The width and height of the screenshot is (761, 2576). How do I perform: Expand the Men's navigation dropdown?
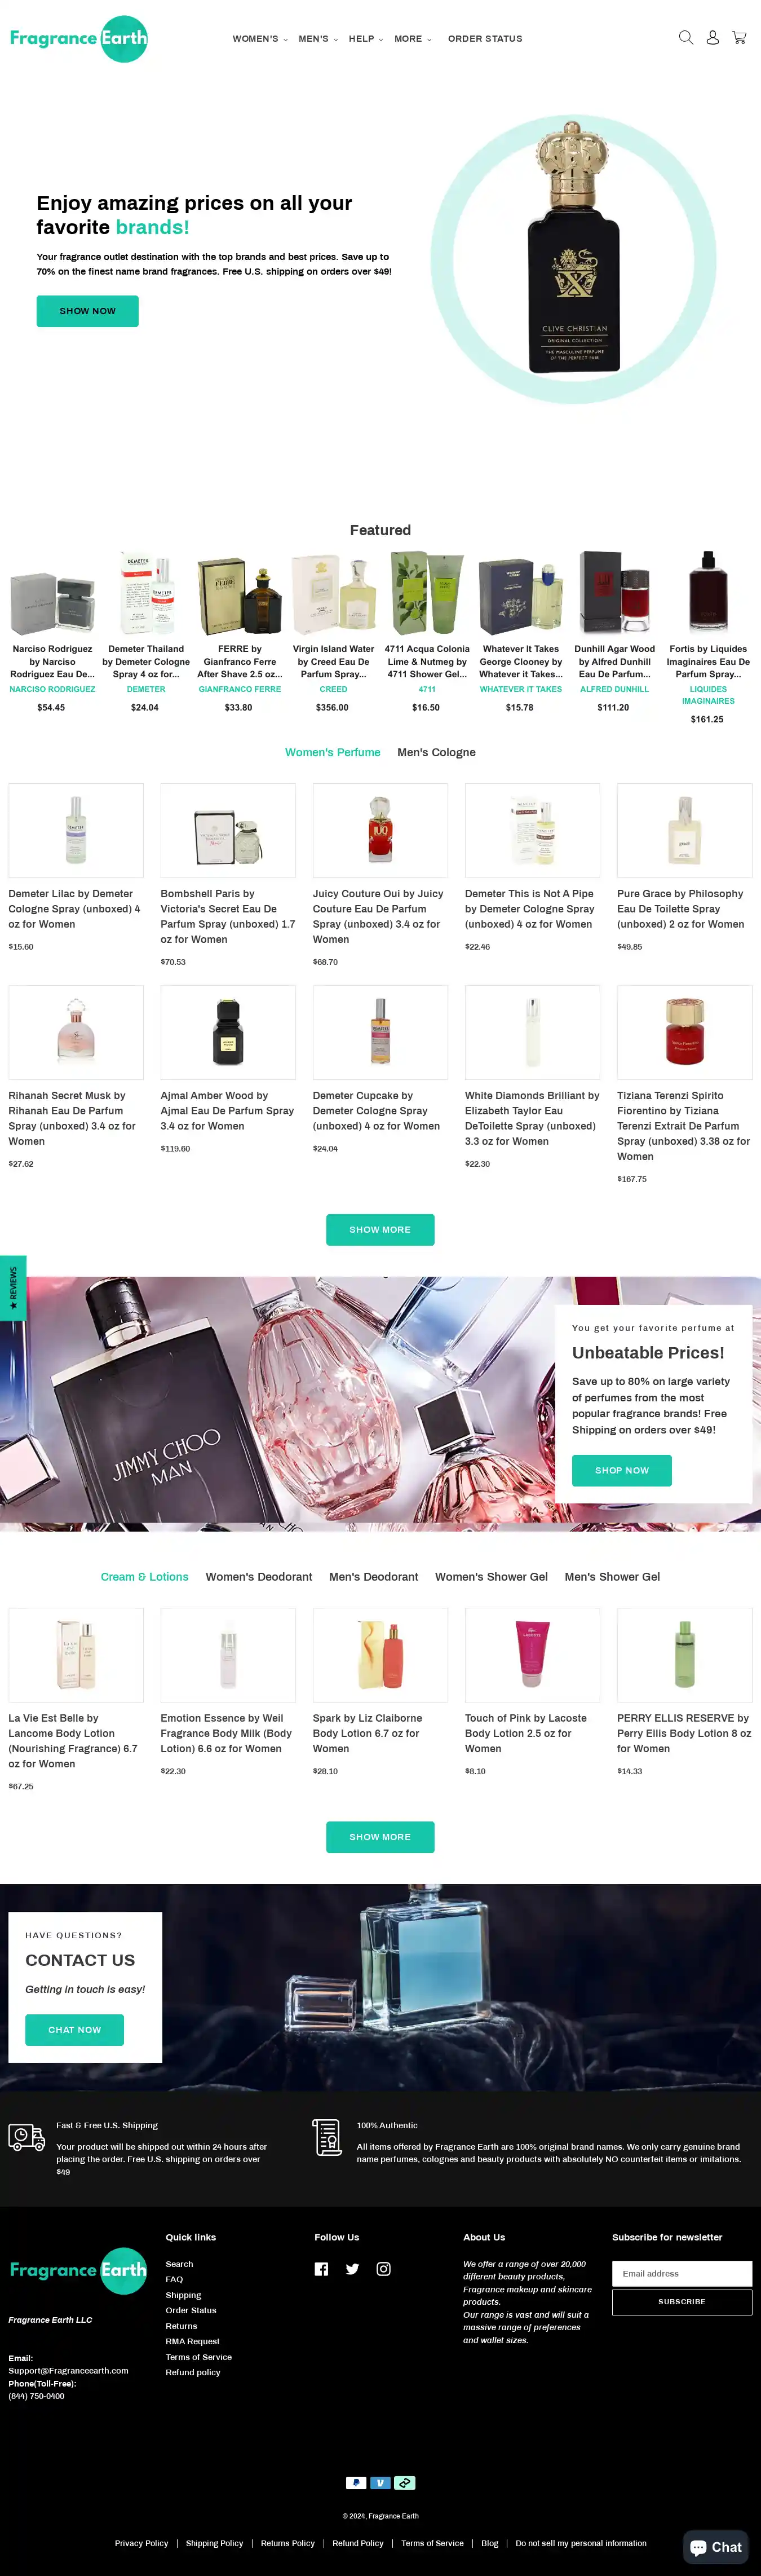click(318, 39)
